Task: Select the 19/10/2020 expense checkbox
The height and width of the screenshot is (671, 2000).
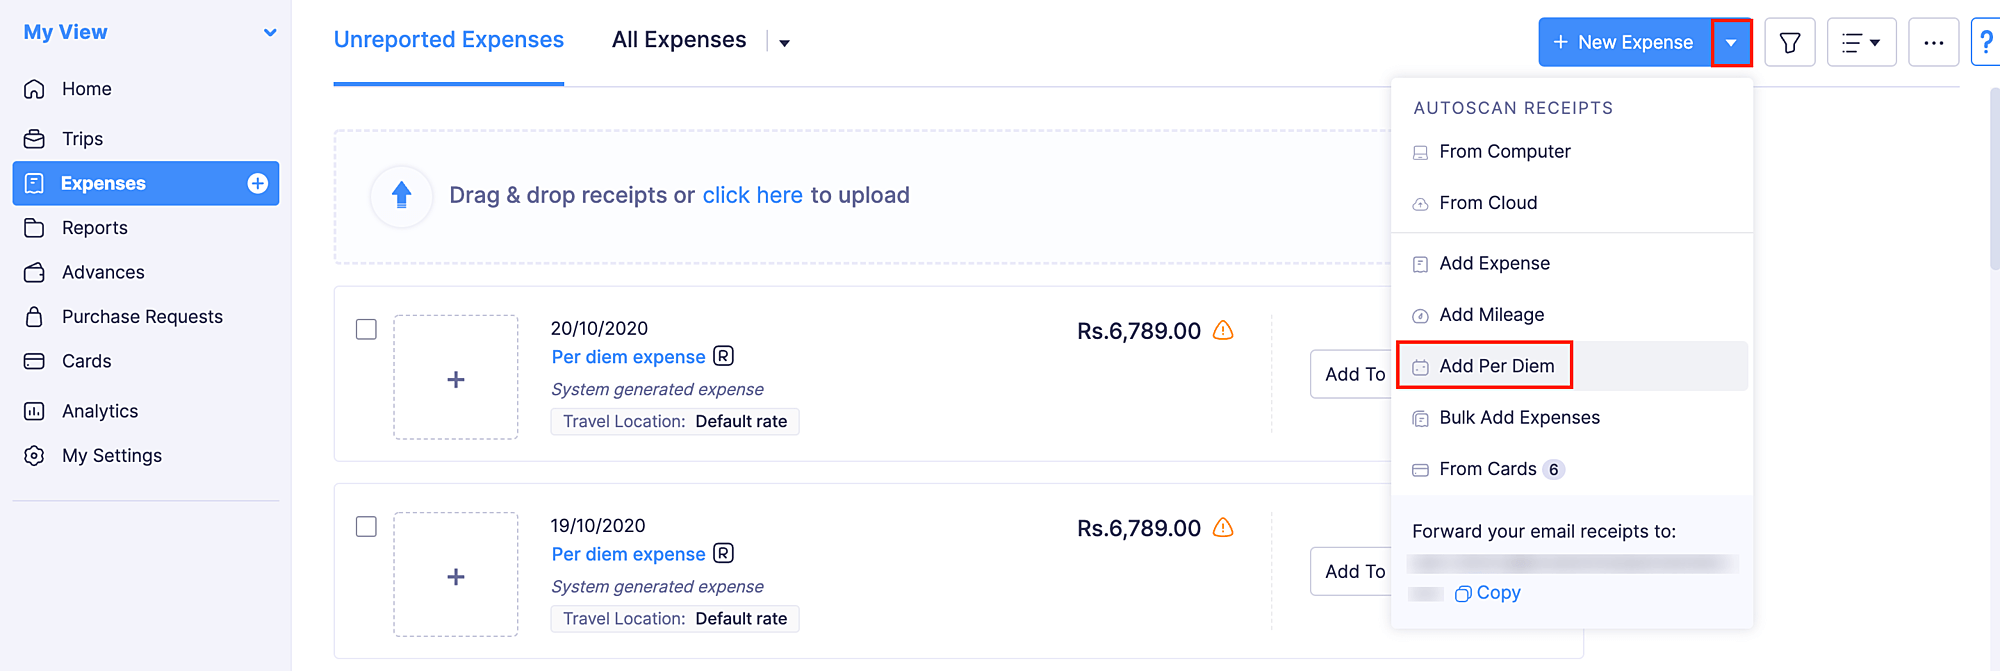Action: (367, 526)
